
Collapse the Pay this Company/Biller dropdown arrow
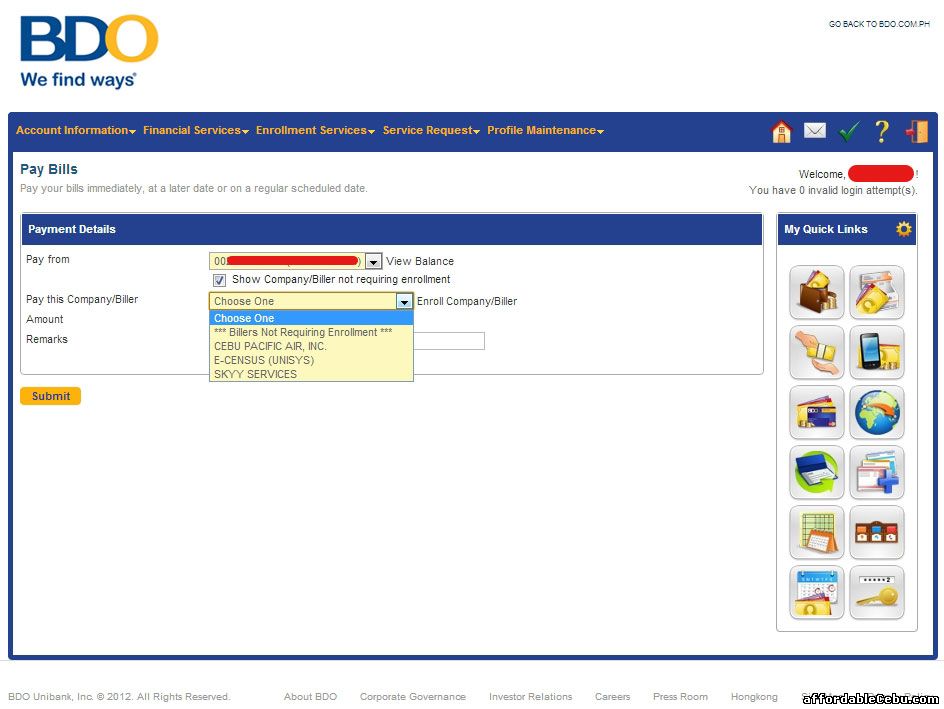404,301
